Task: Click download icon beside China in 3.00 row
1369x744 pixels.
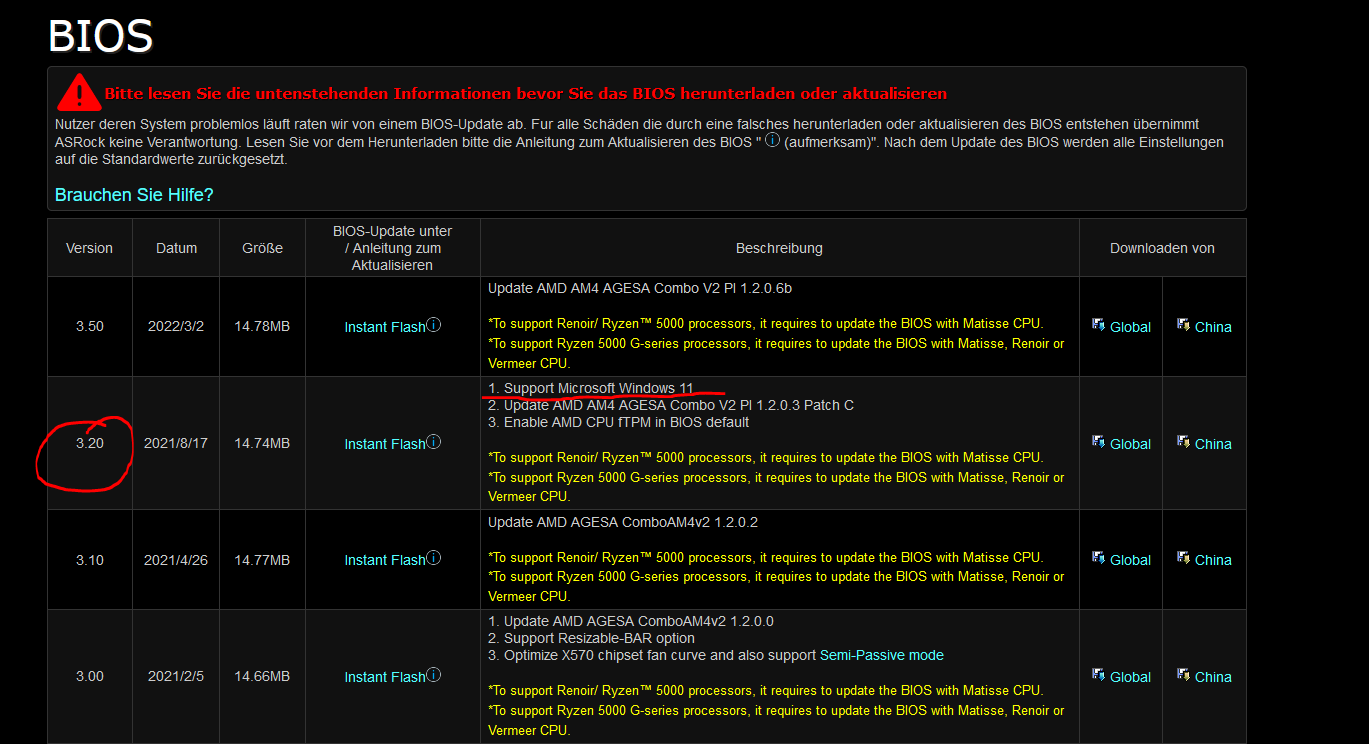Action: pos(1184,675)
